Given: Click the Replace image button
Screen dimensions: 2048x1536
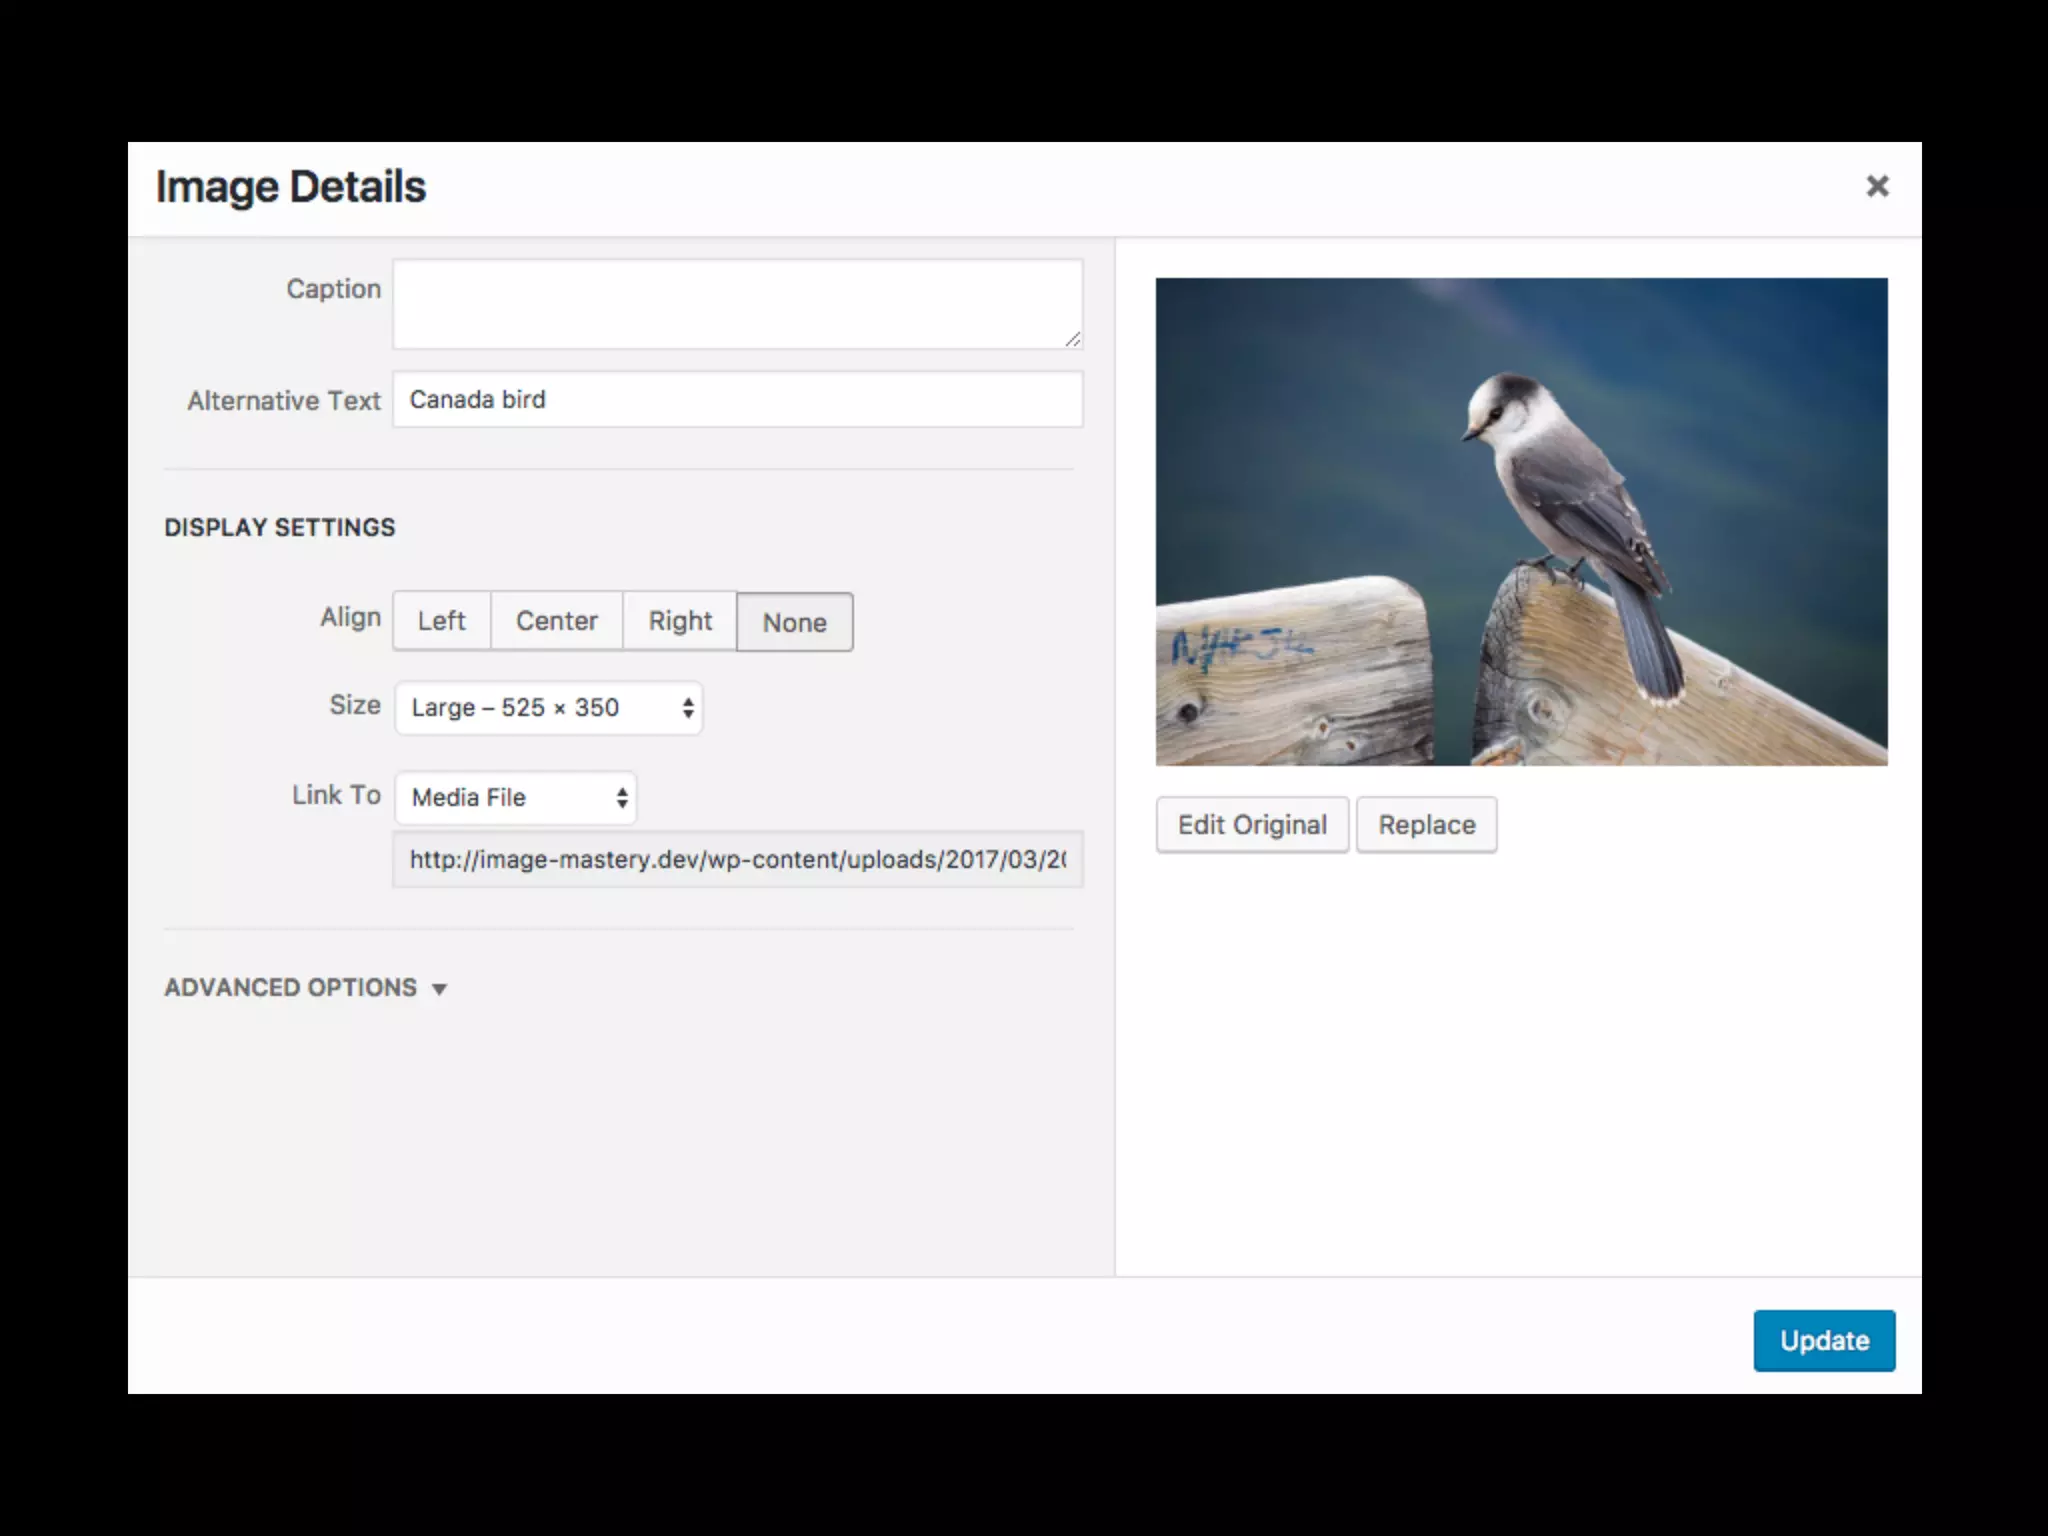Looking at the screenshot, I should 1426,825.
